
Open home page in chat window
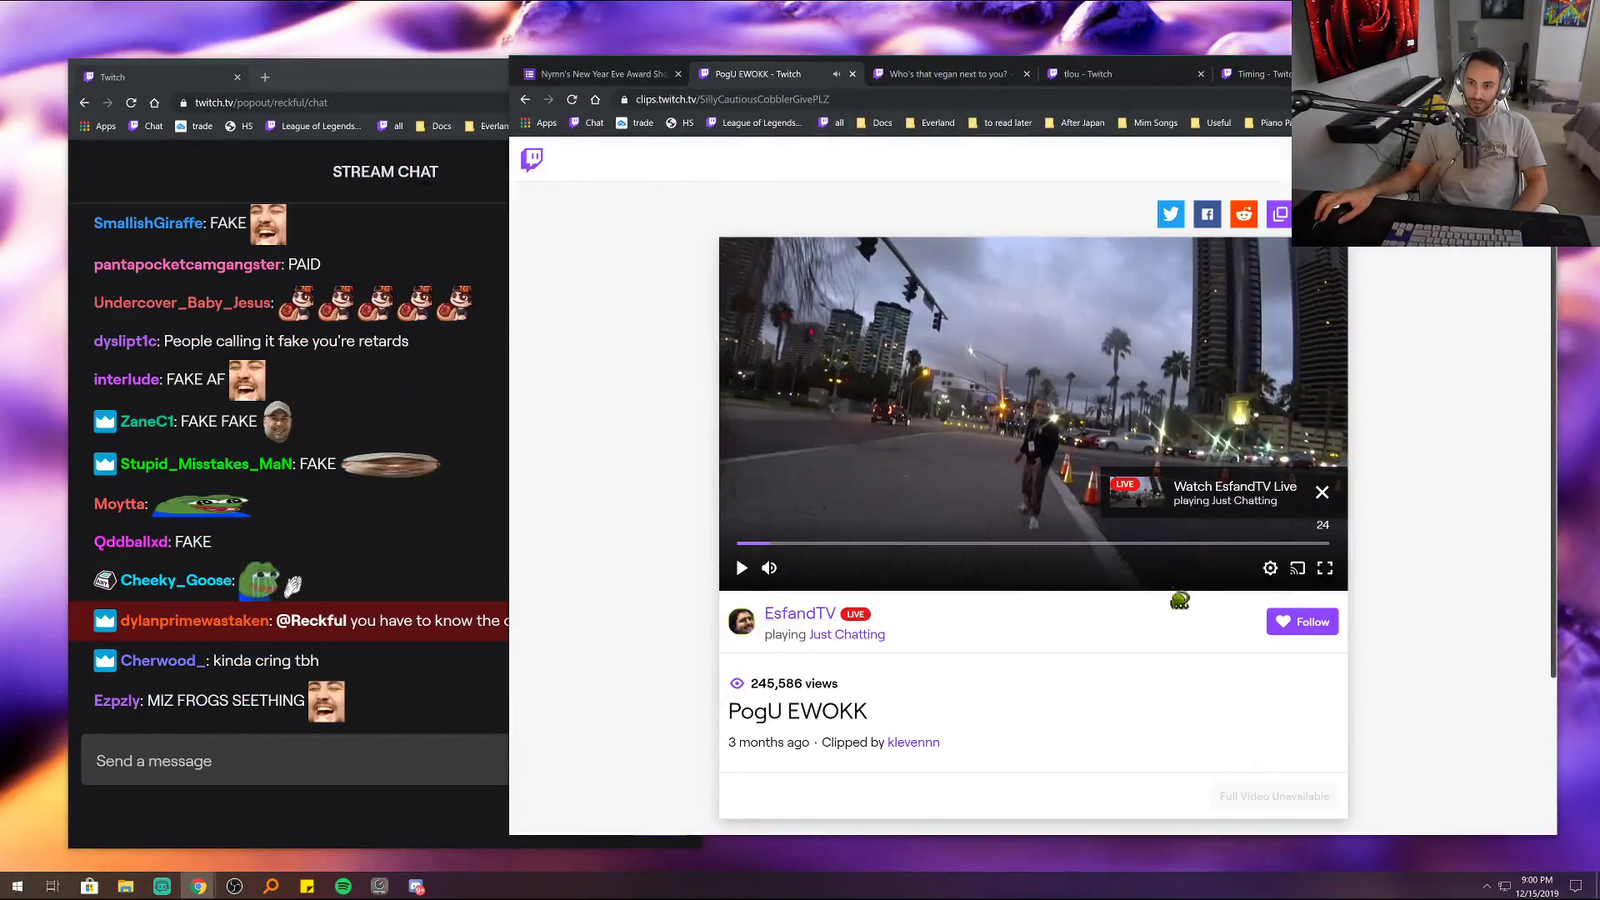click(154, 102)
